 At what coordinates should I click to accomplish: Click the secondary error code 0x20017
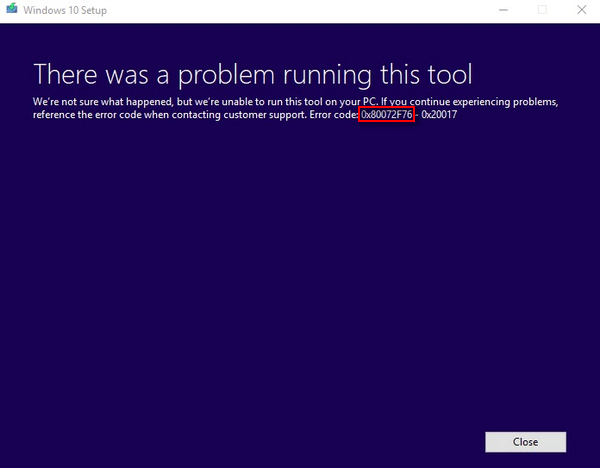coord(439,116)
